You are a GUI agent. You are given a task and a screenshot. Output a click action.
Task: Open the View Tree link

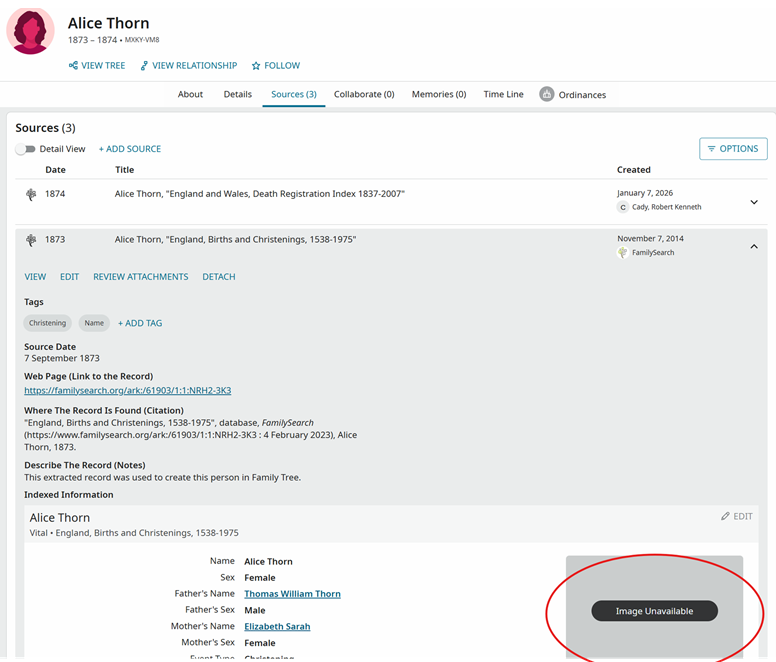[x=97, y=65]
